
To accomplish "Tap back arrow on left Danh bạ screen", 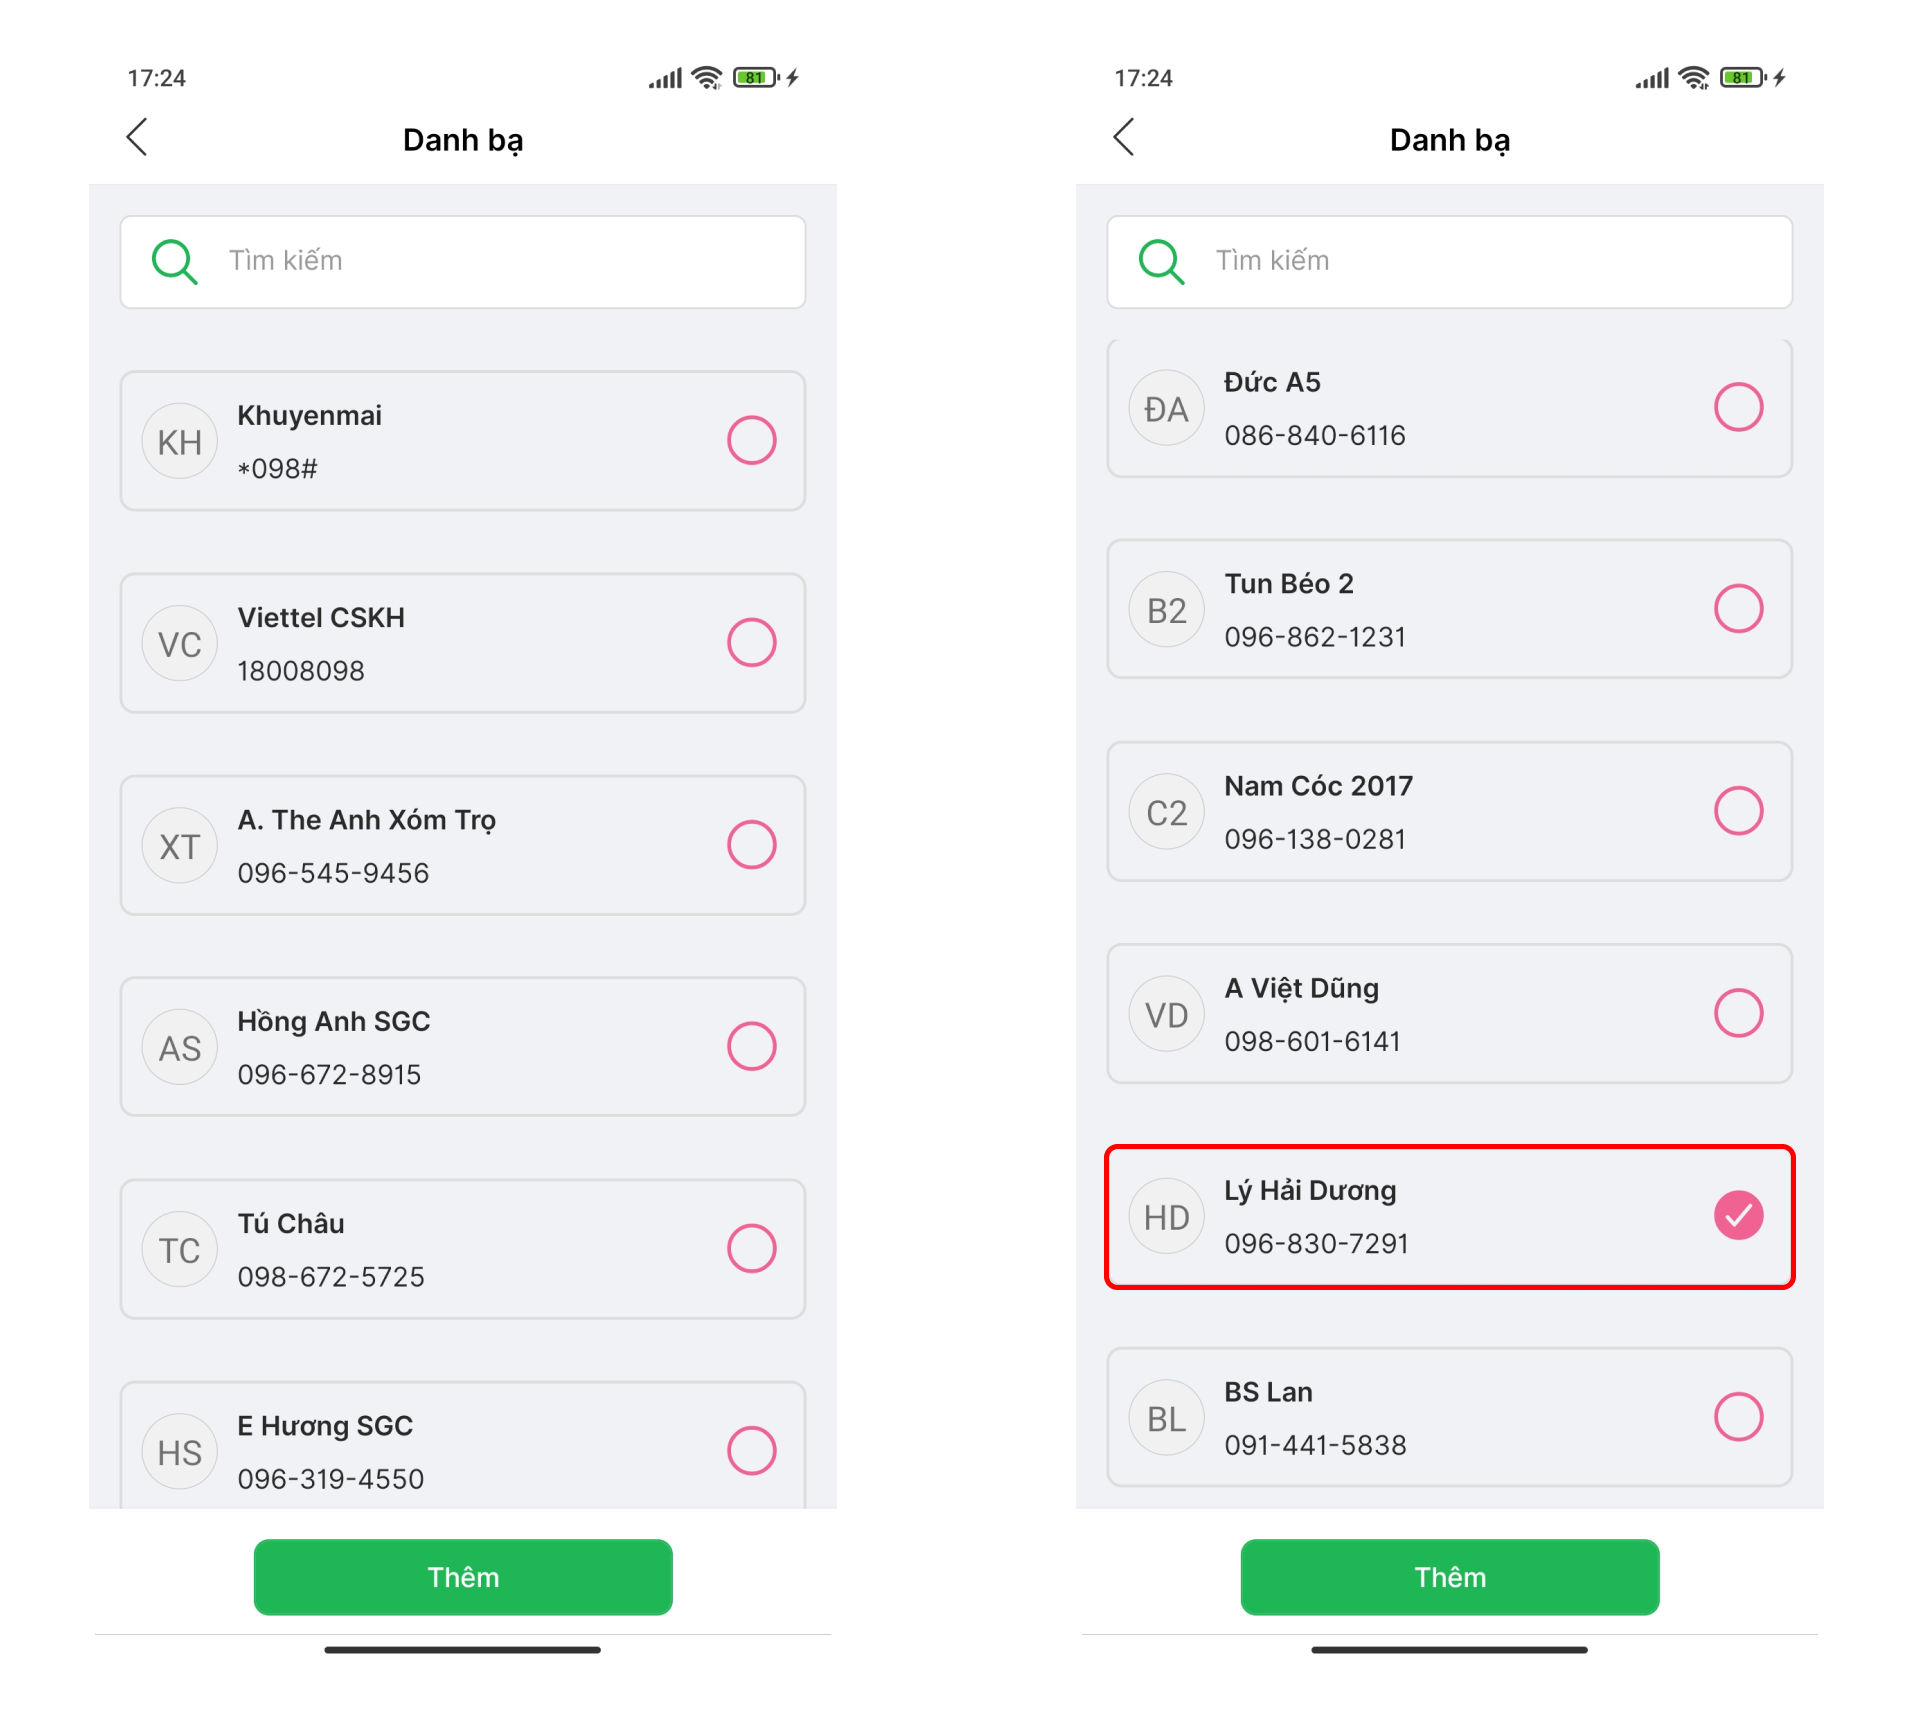I will point(137,138).
